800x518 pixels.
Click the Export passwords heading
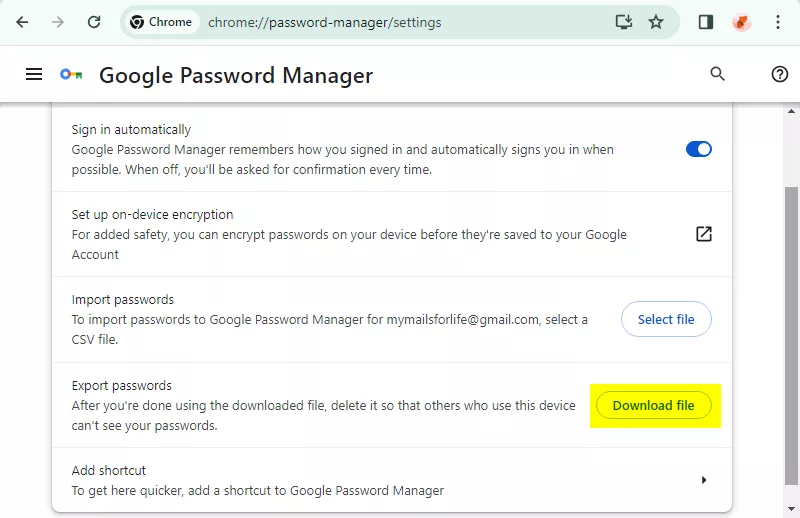point(121,385)
